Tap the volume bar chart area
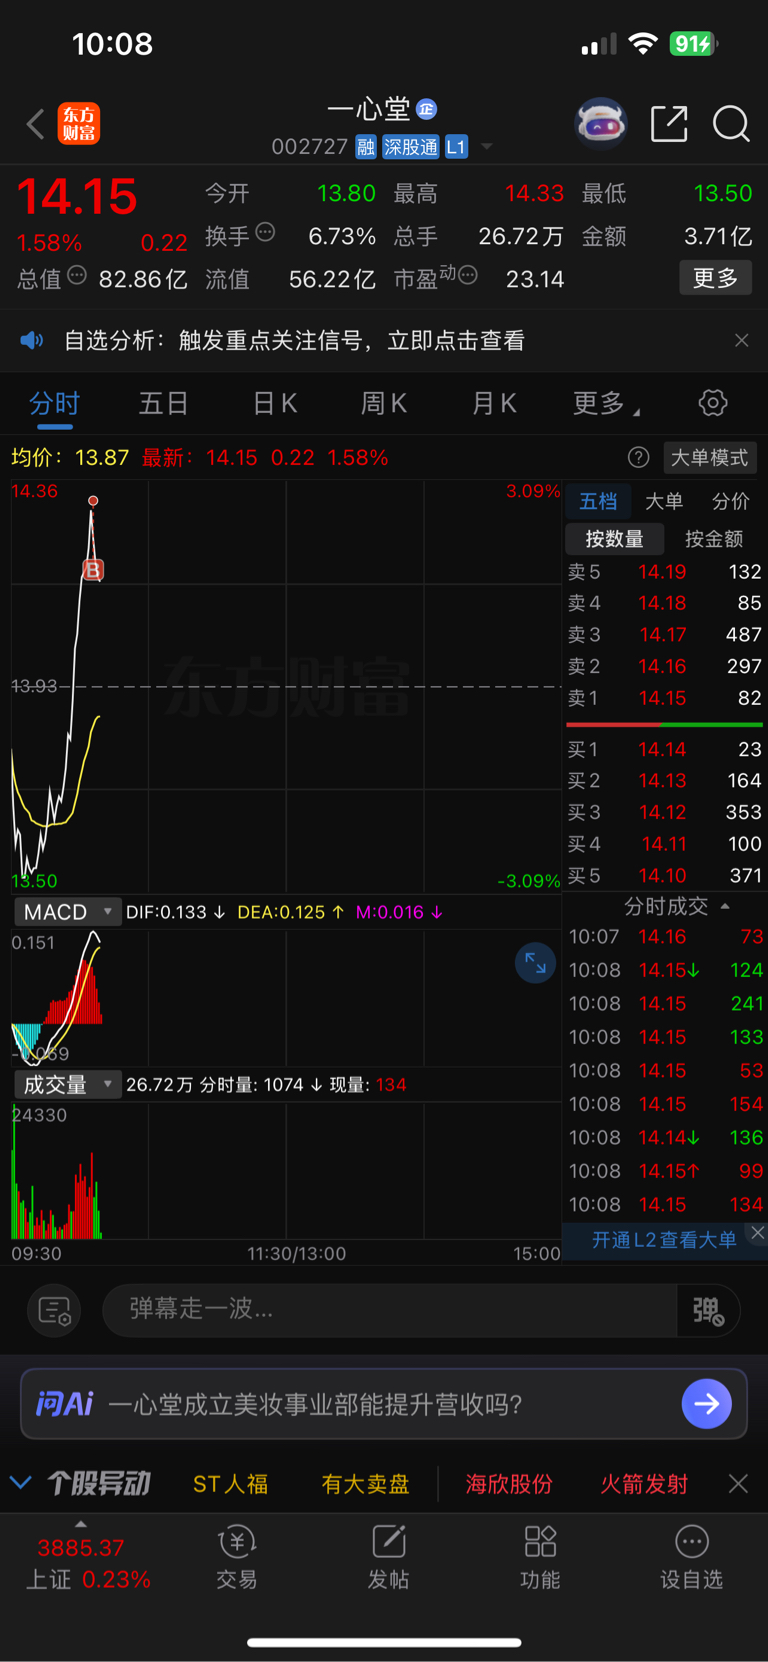Screen dimensions: 768x1662 point(286,1170)
